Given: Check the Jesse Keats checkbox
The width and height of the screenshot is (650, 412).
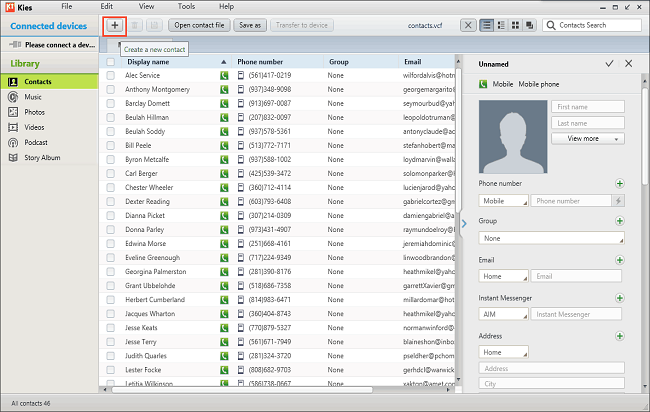Looking at the screenshot, I should (110, 328).
